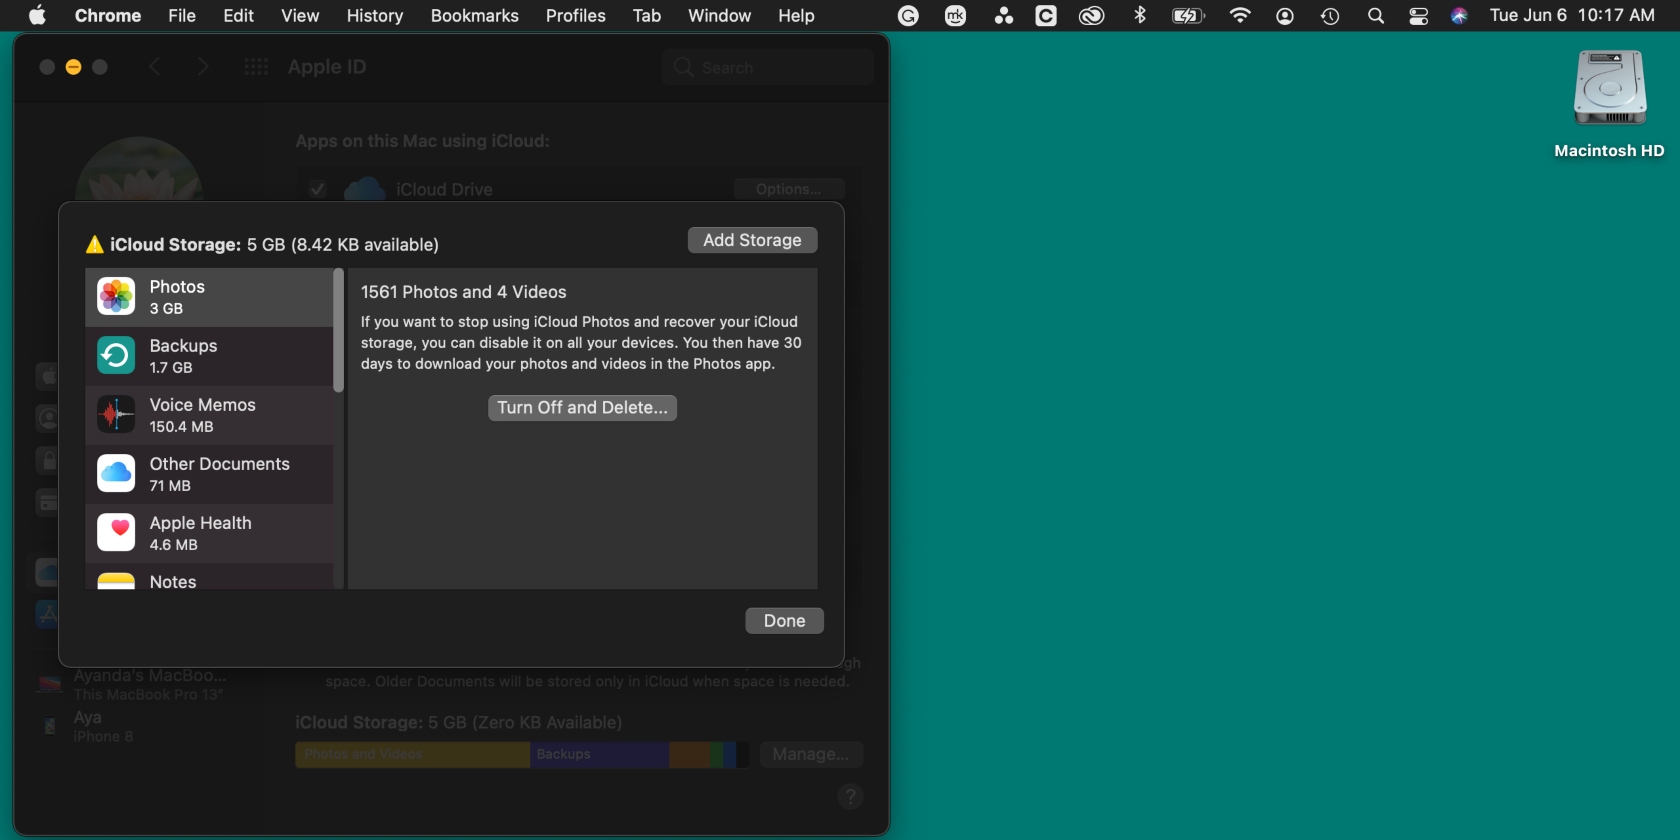Open the Macintosh HD drive icon
Viewport: 1680px width, 840px height.
(1609, 88)
